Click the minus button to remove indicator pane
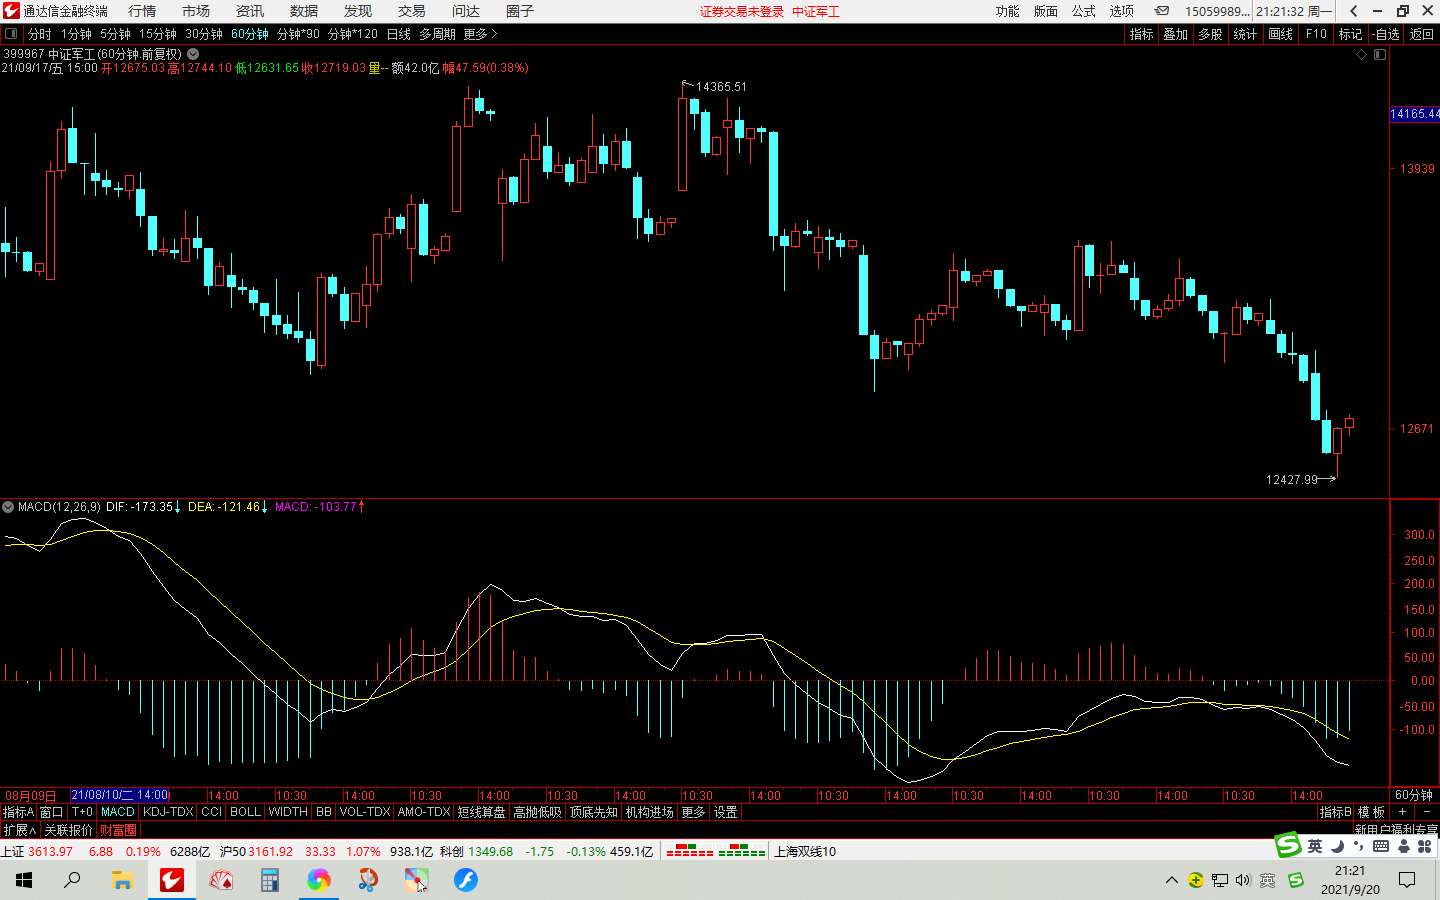 click(x=1426, y=812)
